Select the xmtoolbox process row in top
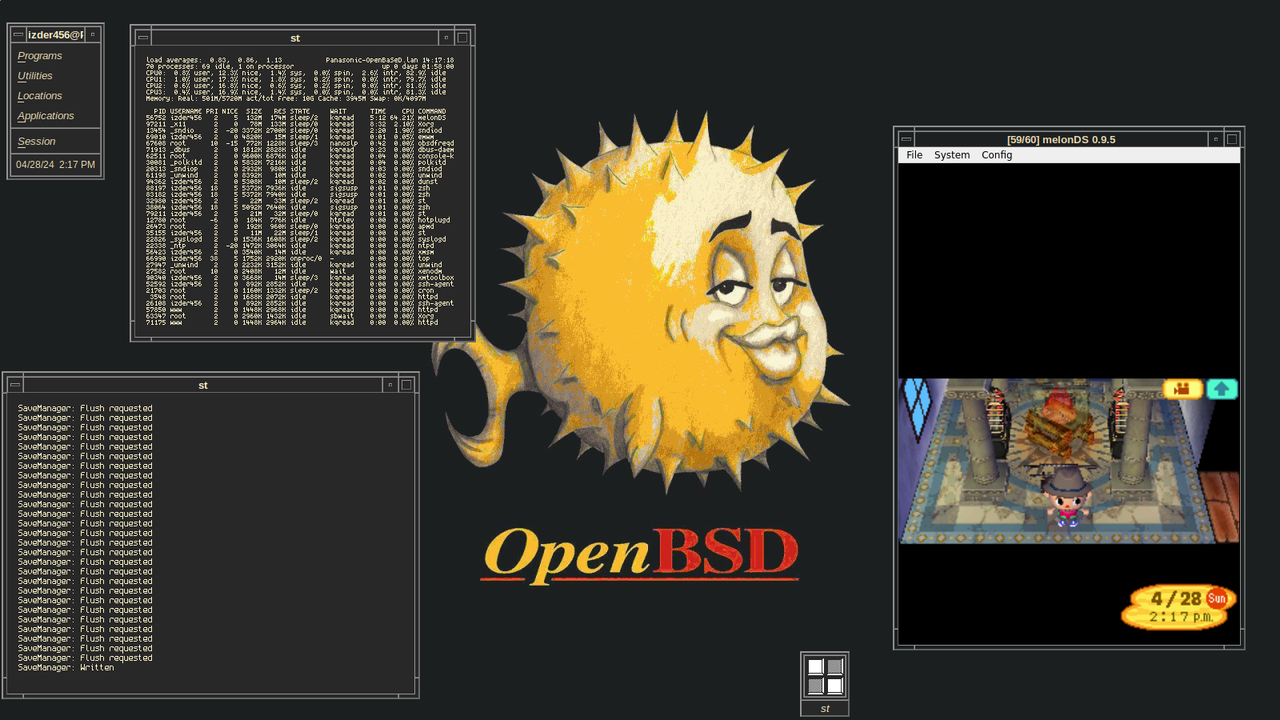 [x=300, y=278]
